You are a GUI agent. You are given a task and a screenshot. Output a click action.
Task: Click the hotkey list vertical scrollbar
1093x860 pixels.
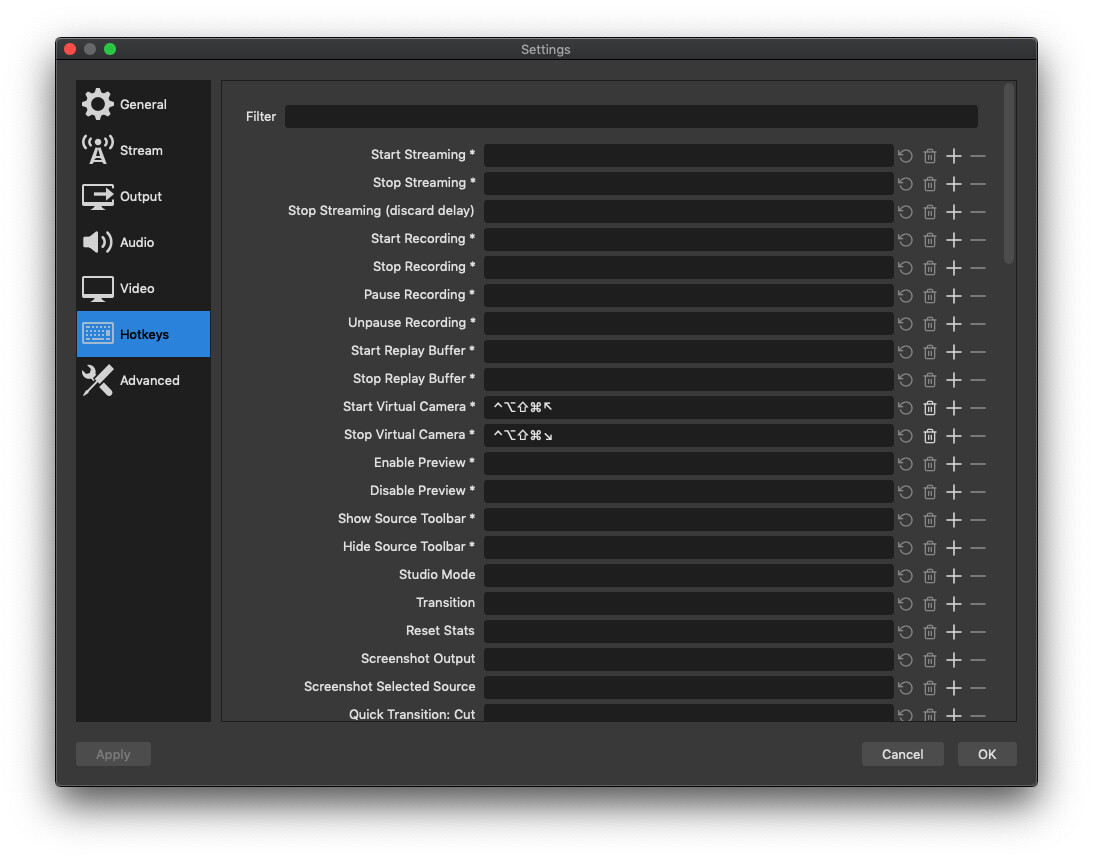[1009, 174]
